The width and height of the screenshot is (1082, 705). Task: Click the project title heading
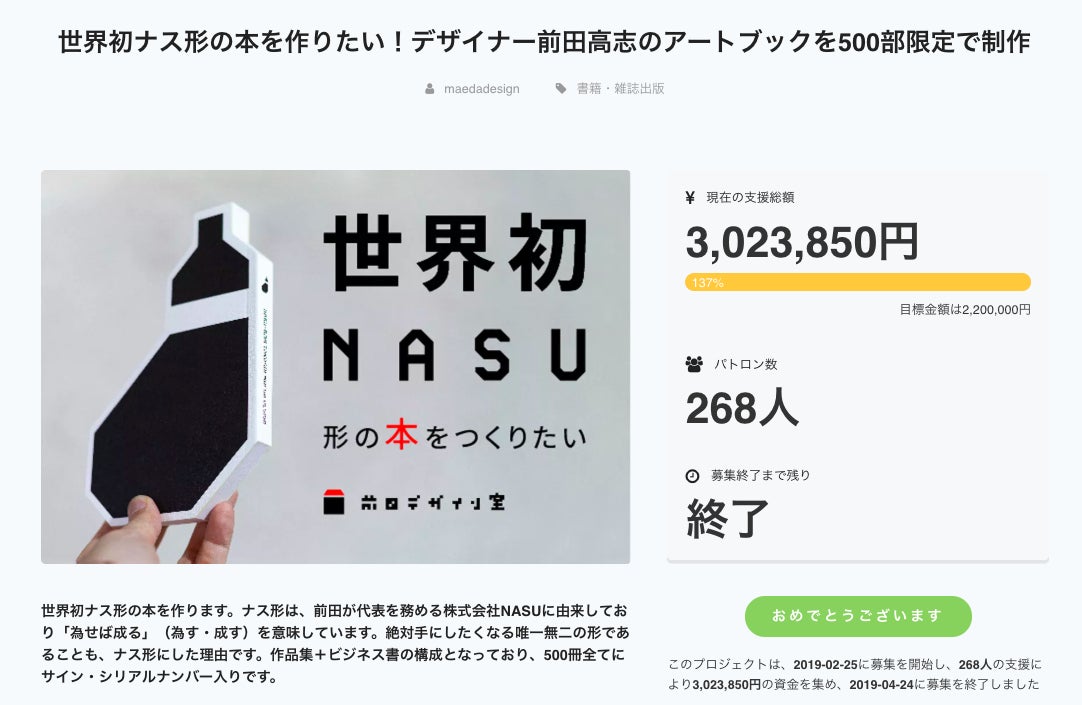pyautogui.click(x=544, y=43)
